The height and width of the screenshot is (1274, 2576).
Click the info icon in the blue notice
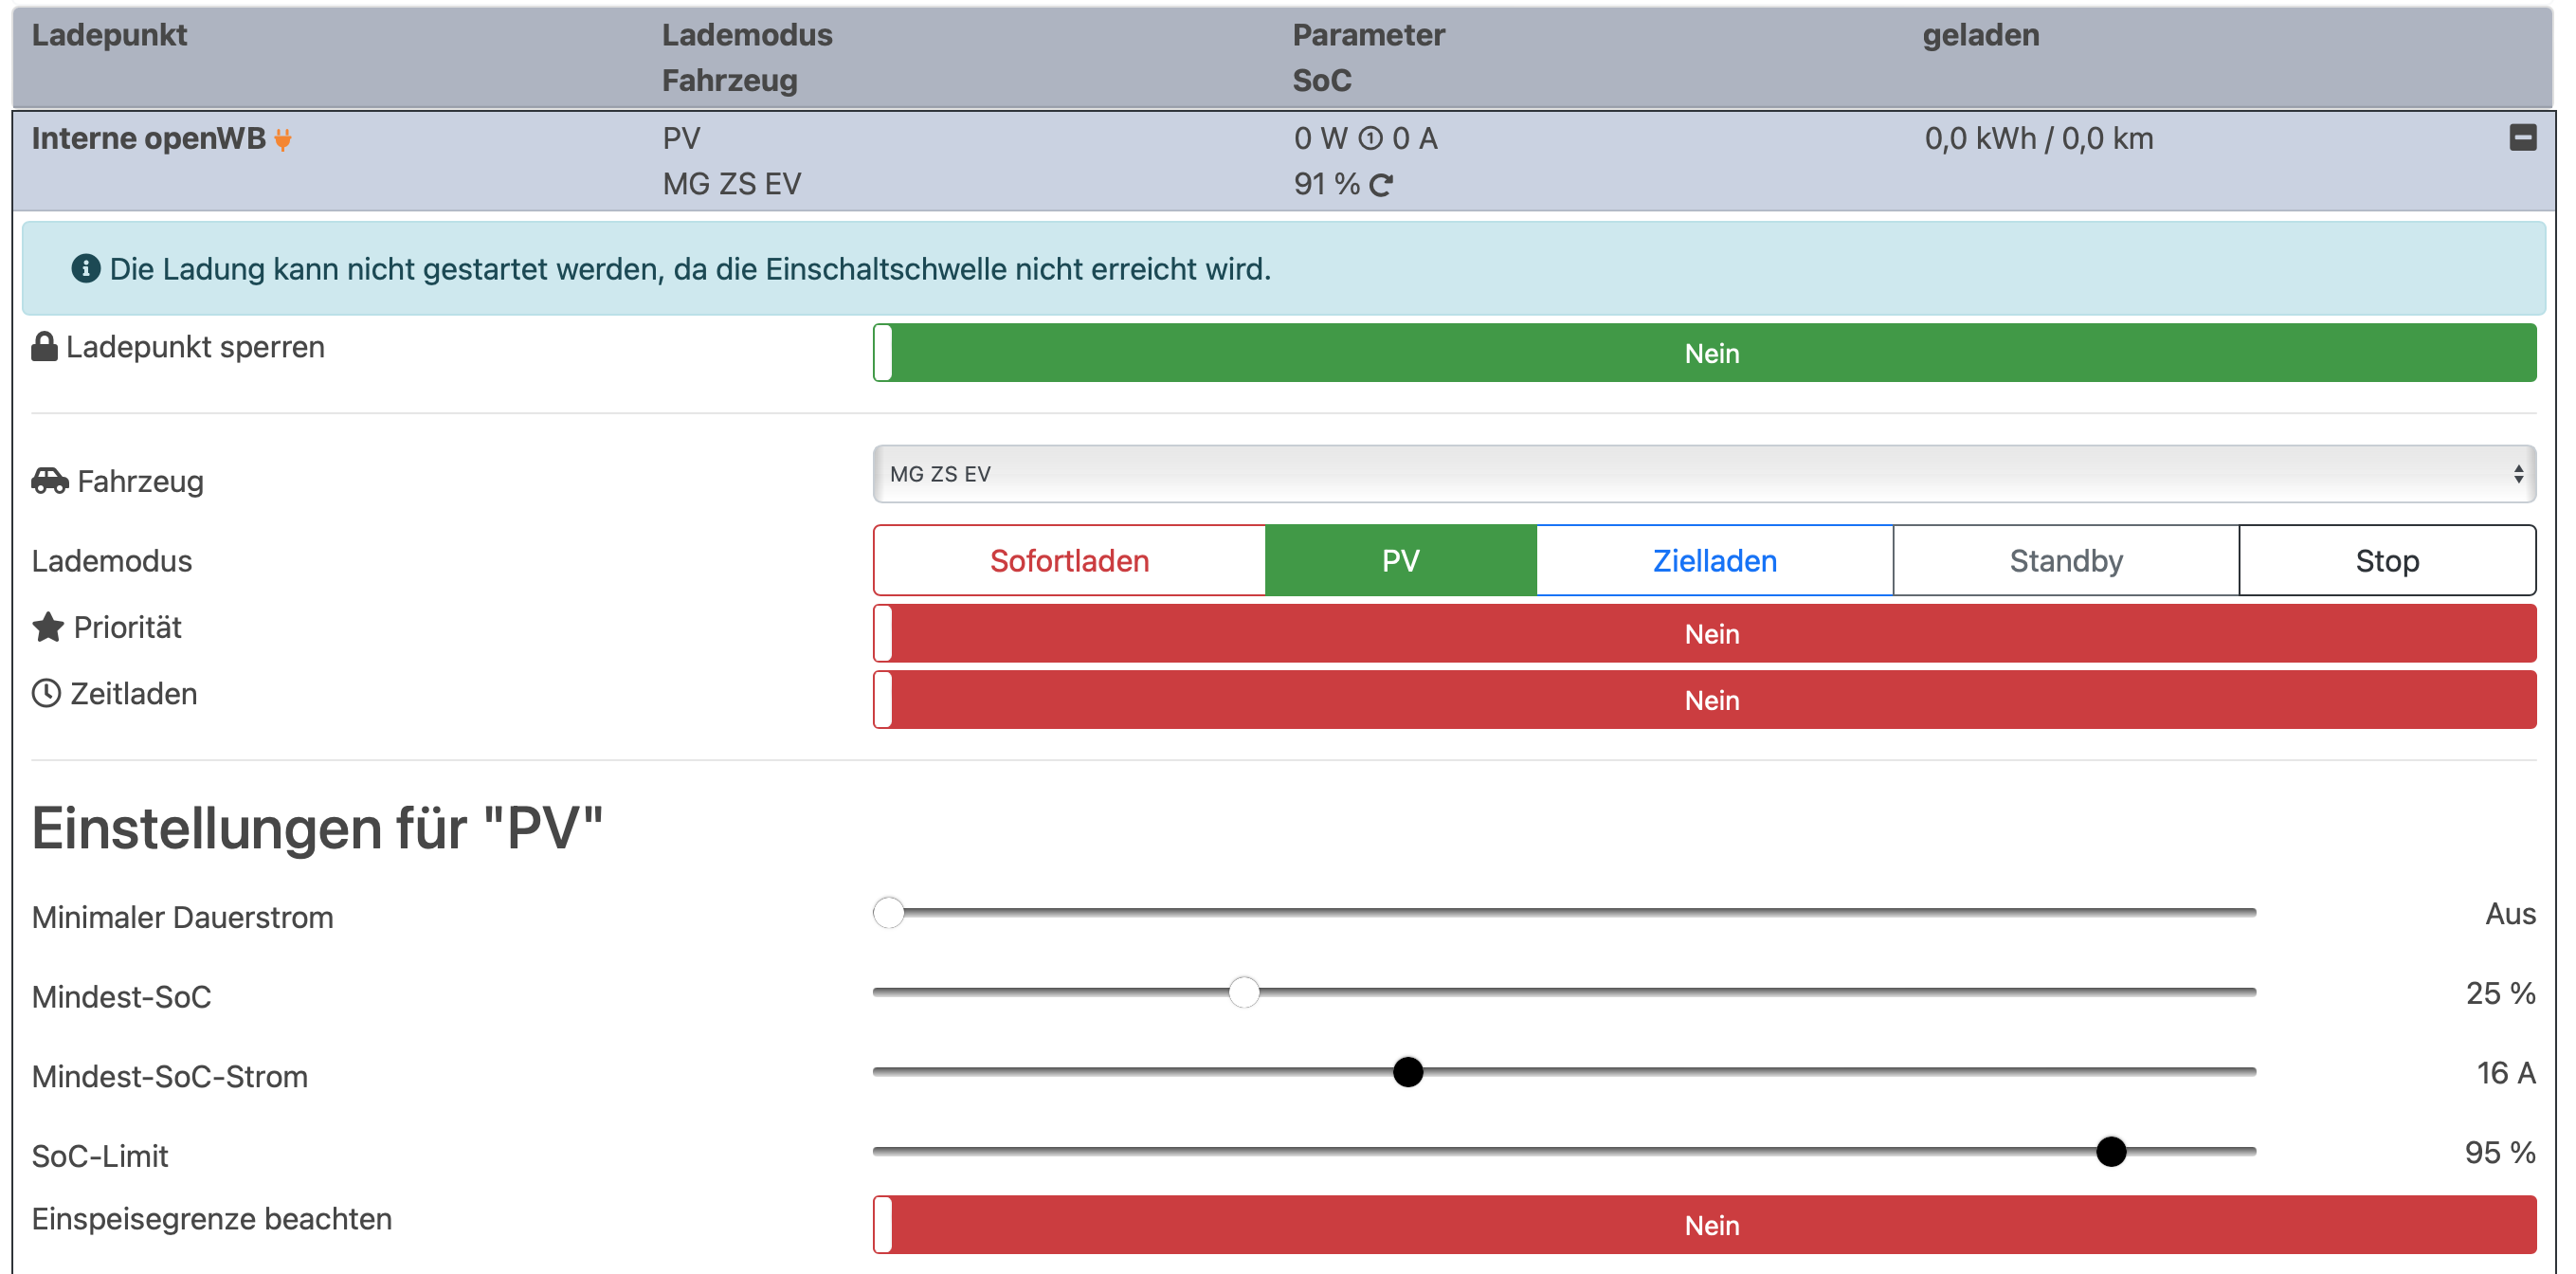point(86,268)
